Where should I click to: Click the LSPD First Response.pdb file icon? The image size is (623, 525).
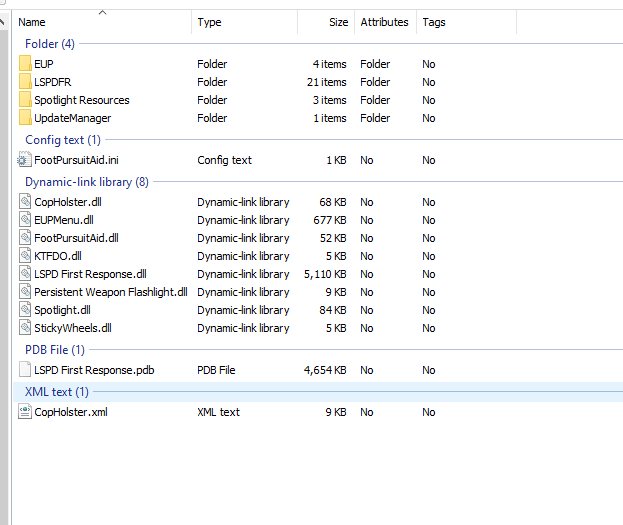click(25, 370)
